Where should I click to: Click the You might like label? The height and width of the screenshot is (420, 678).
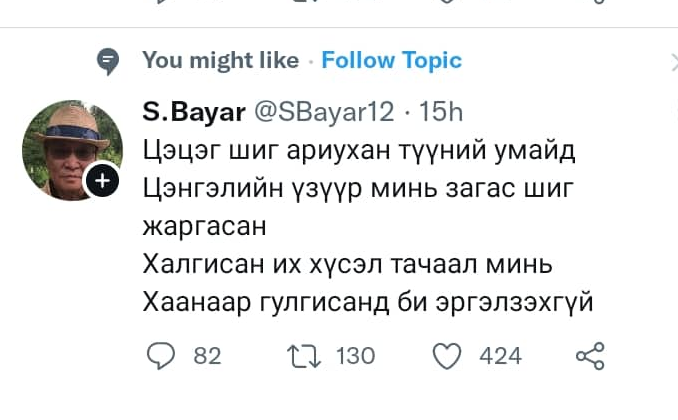tap(220, 61)
